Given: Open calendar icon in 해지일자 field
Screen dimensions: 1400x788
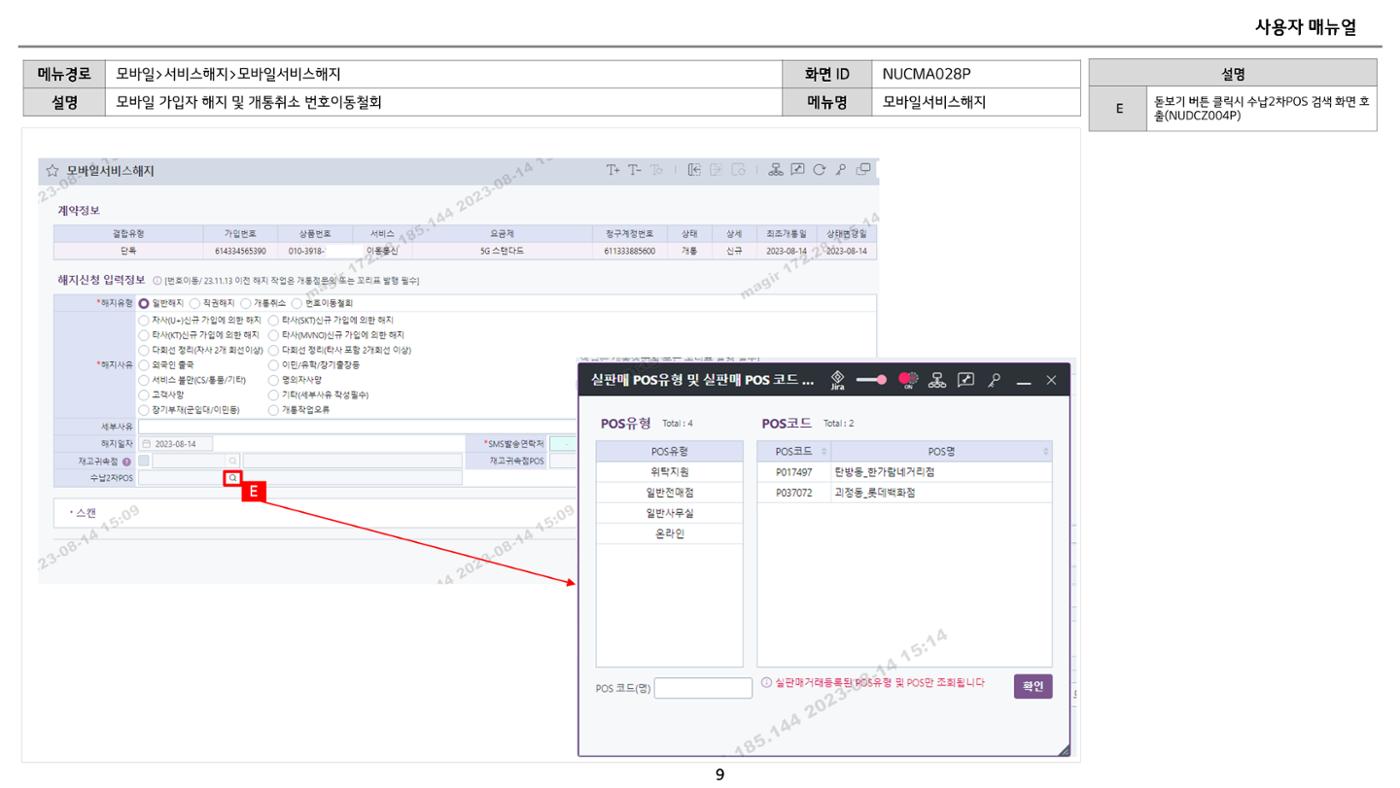Looking at the screenshot, I should (146, 444).
